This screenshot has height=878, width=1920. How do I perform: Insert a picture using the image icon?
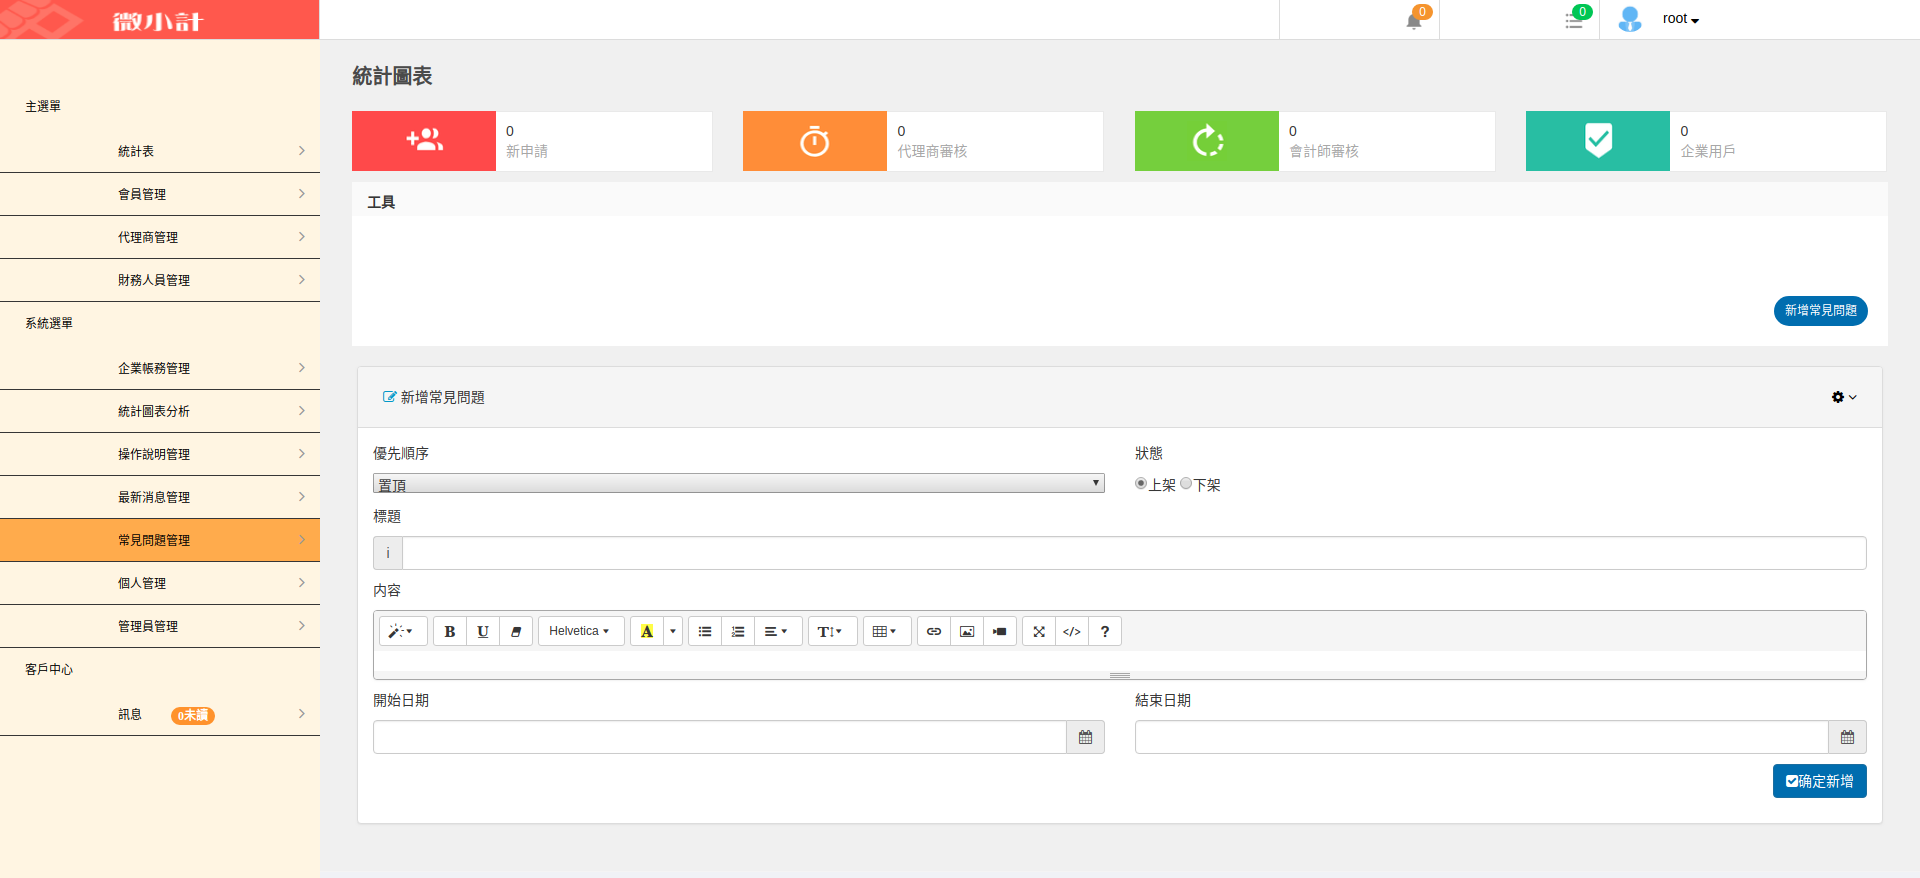point(967,631)
